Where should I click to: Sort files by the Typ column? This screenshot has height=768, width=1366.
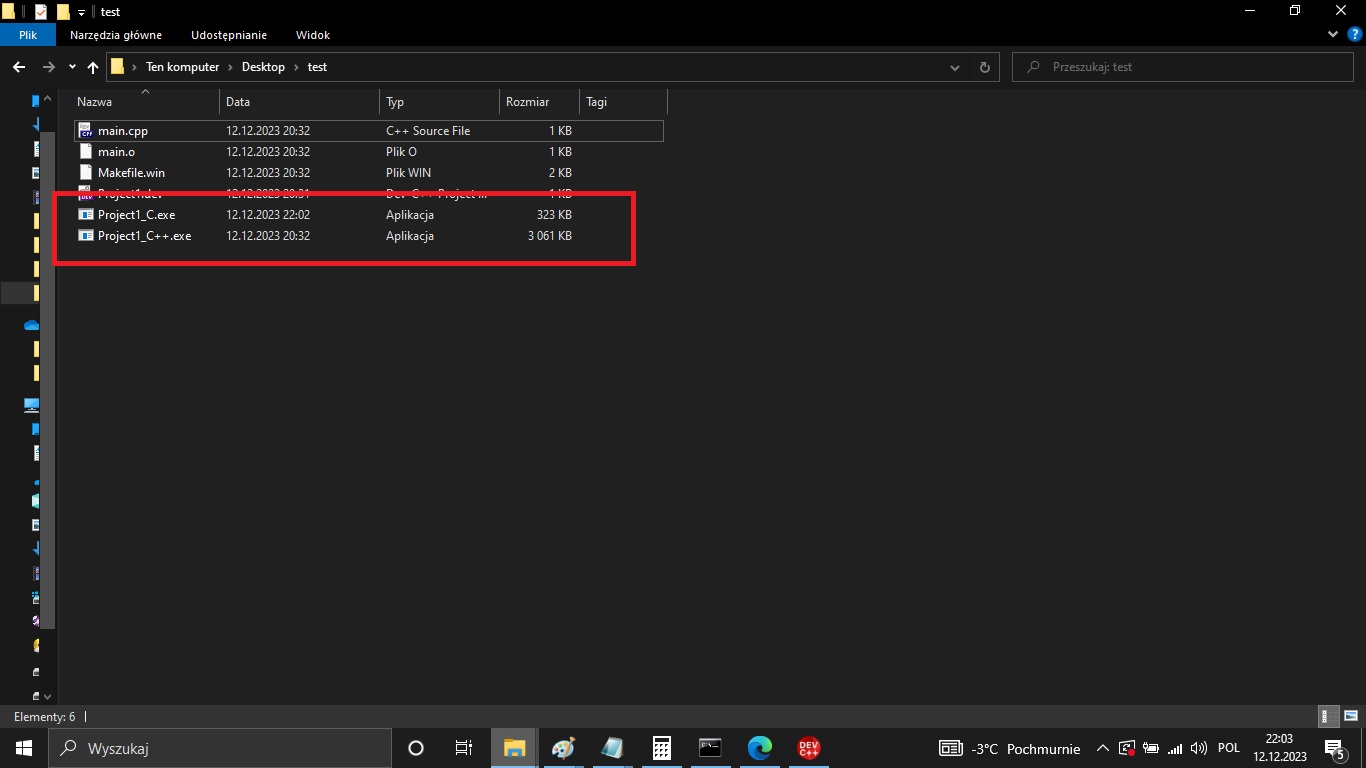[x=439, y=102]
